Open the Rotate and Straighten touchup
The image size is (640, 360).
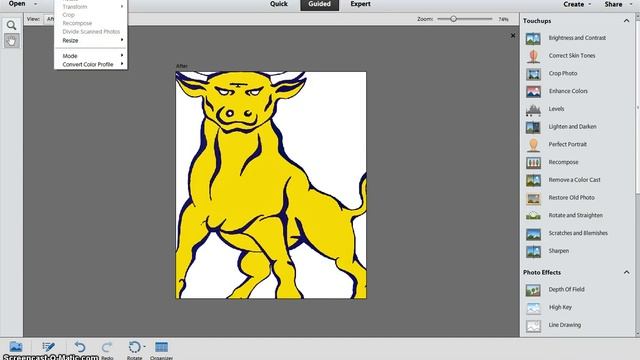point(564,216)
